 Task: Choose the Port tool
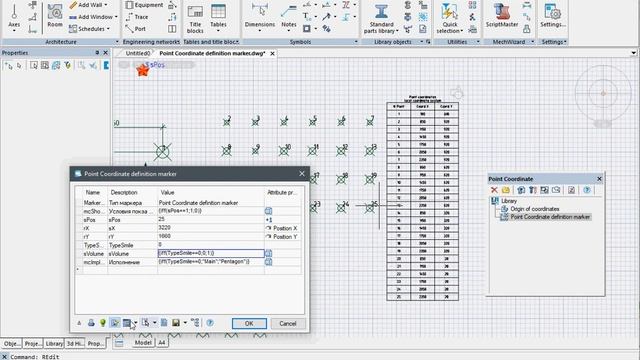pyautogui.click(x=136, y=29)
